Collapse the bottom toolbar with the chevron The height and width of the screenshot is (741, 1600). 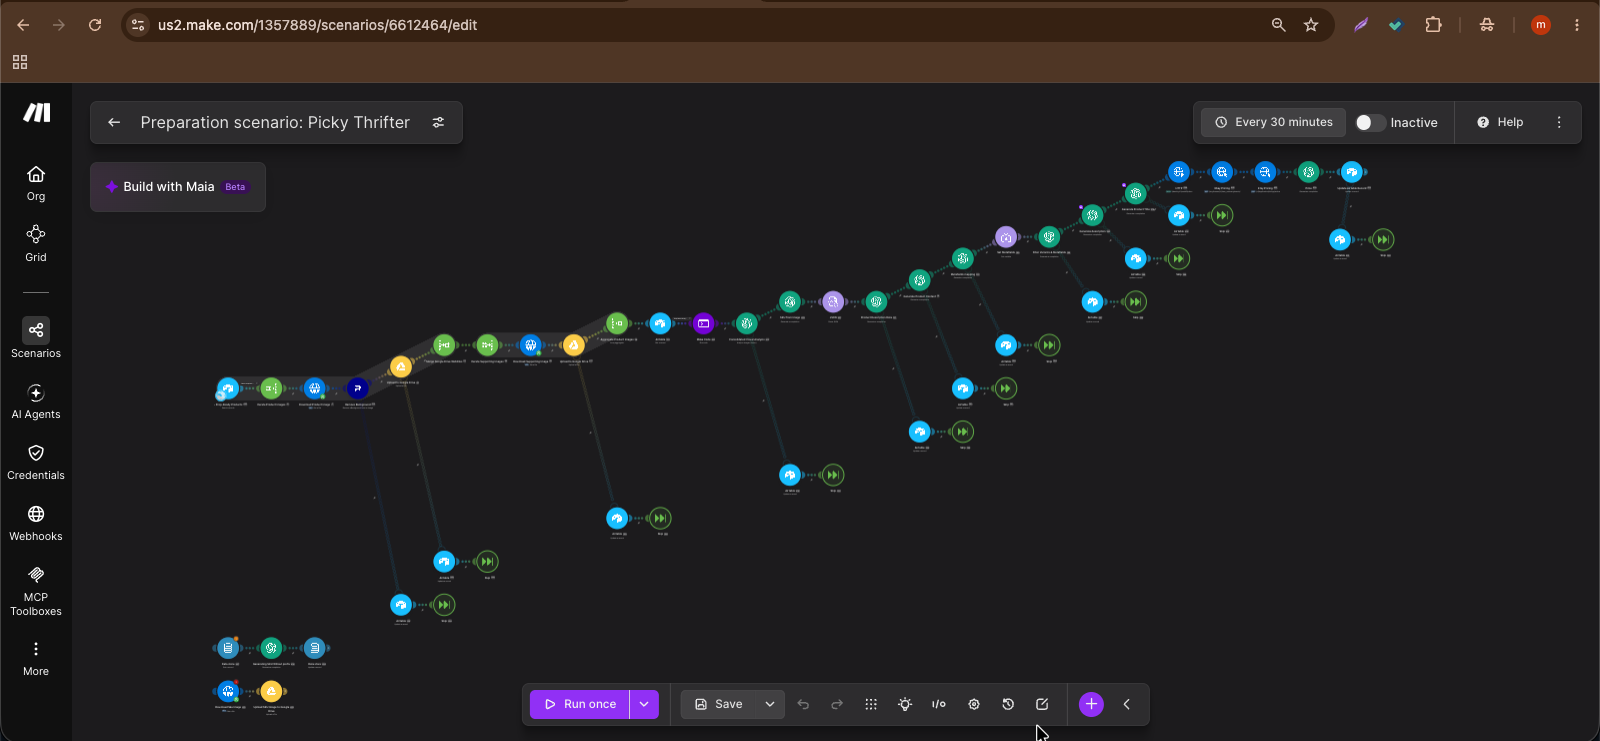(x=1127, y=704)
